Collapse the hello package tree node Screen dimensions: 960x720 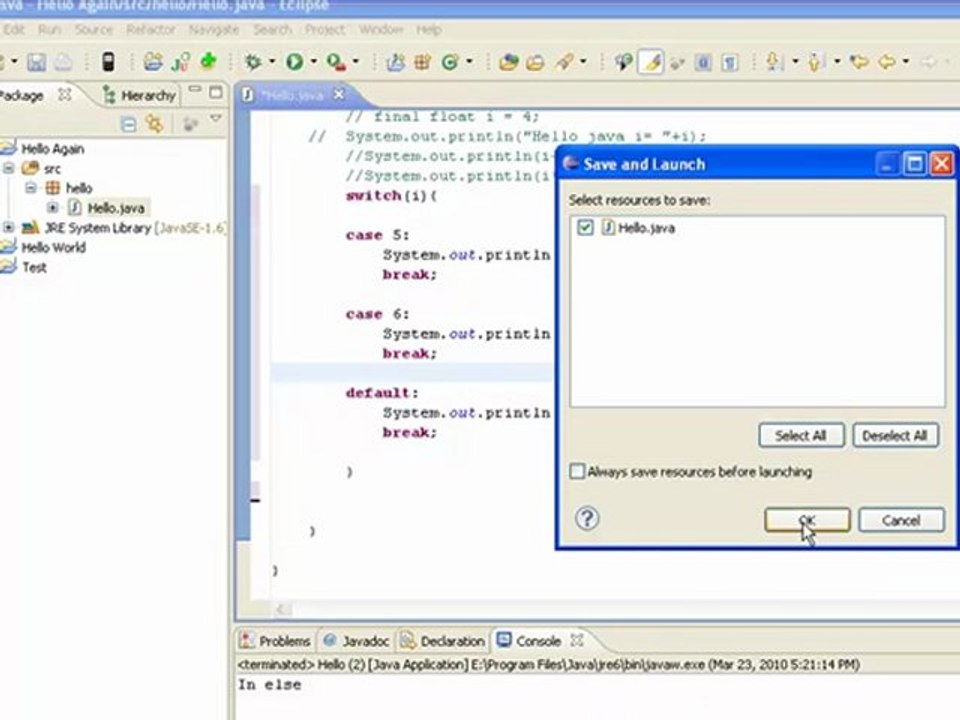[31, 187]
